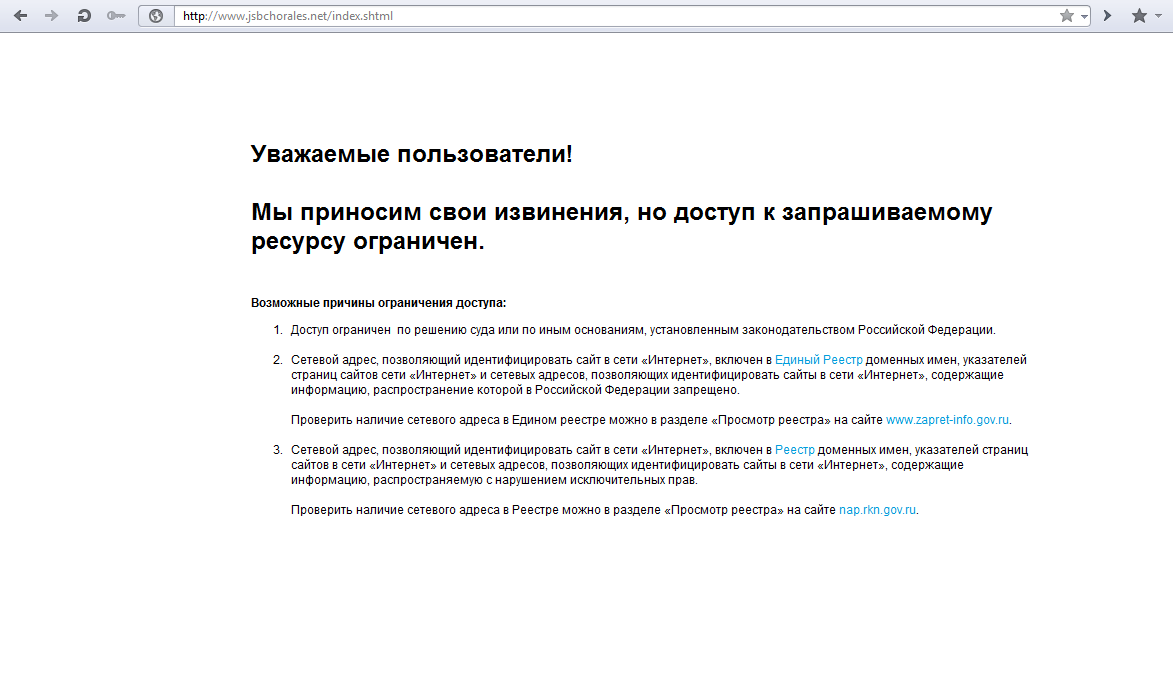Reload the page with the reload icon
Image resolution: width=1173 pixels, height=677 pixels.
84,16
